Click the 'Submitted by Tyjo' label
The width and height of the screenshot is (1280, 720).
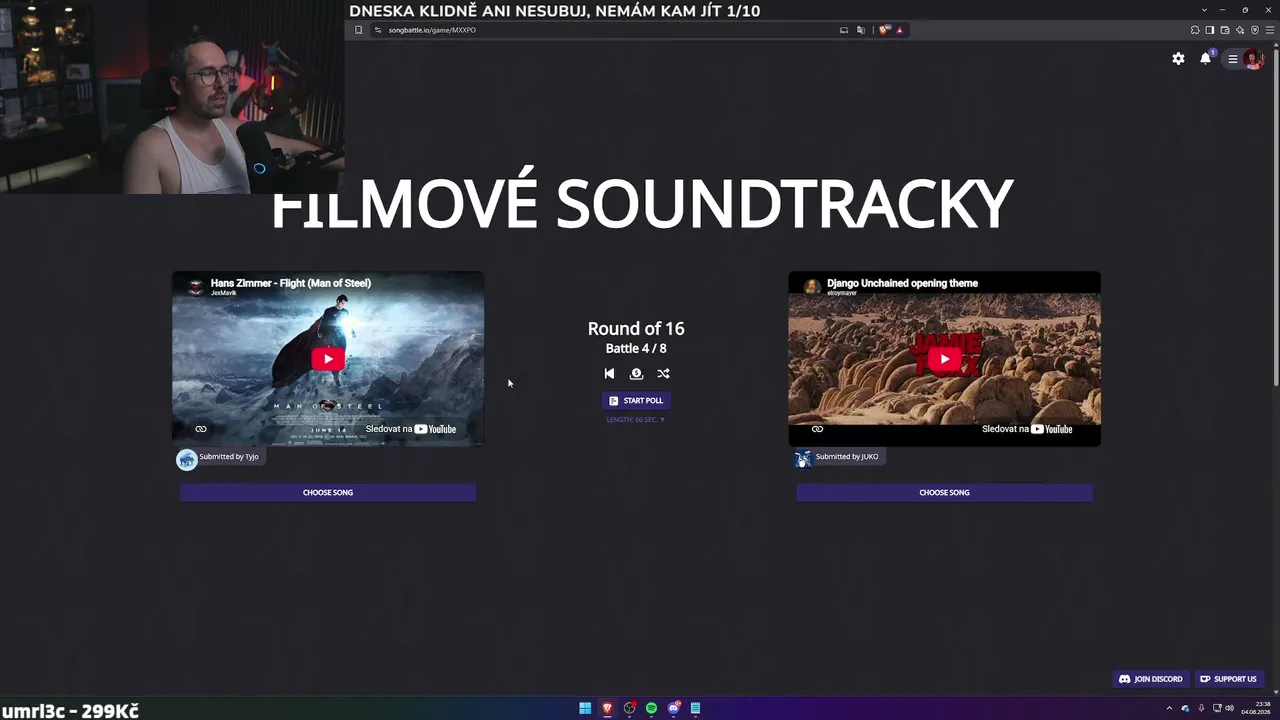pos(229,457)
